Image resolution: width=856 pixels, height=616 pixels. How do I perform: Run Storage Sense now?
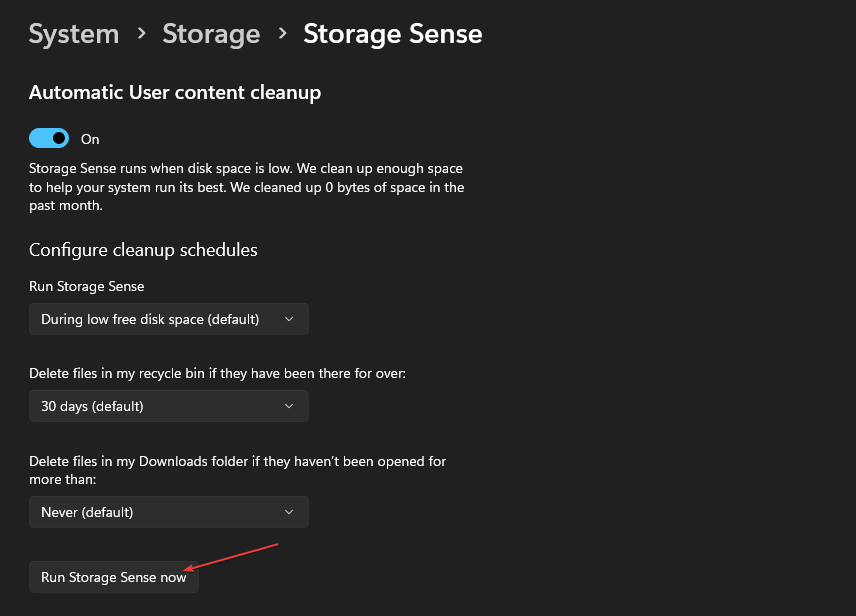pos(113,577)
